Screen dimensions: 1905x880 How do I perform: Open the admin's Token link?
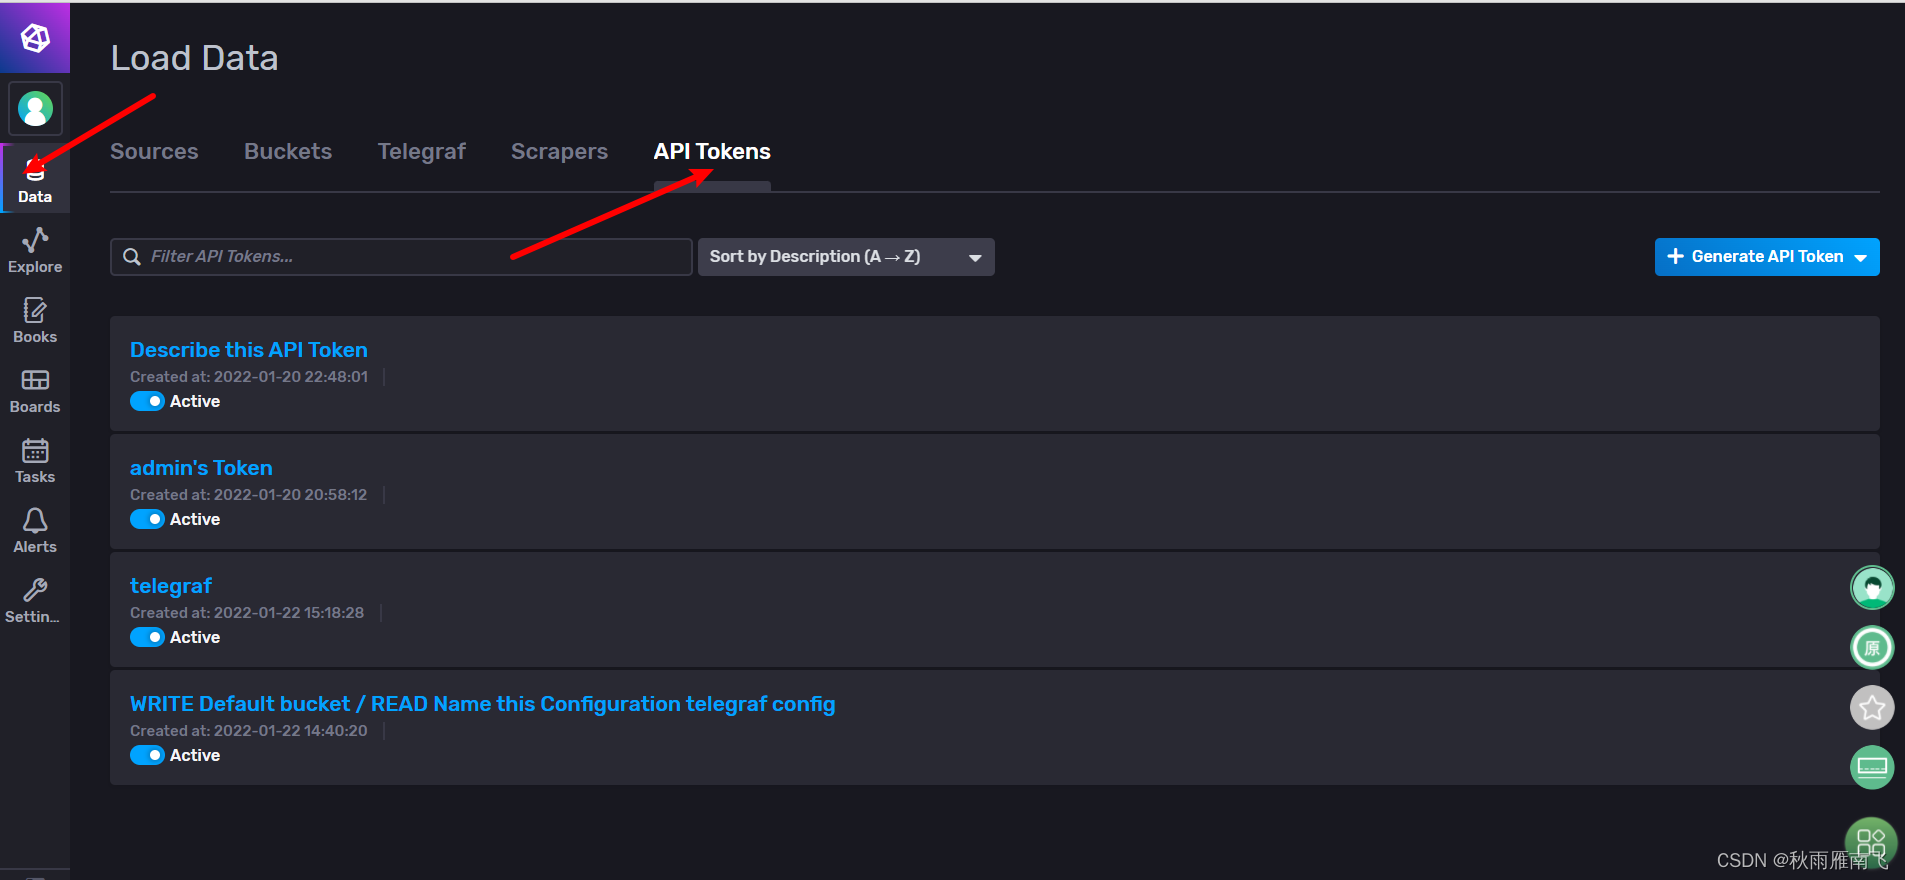point(201,468)
